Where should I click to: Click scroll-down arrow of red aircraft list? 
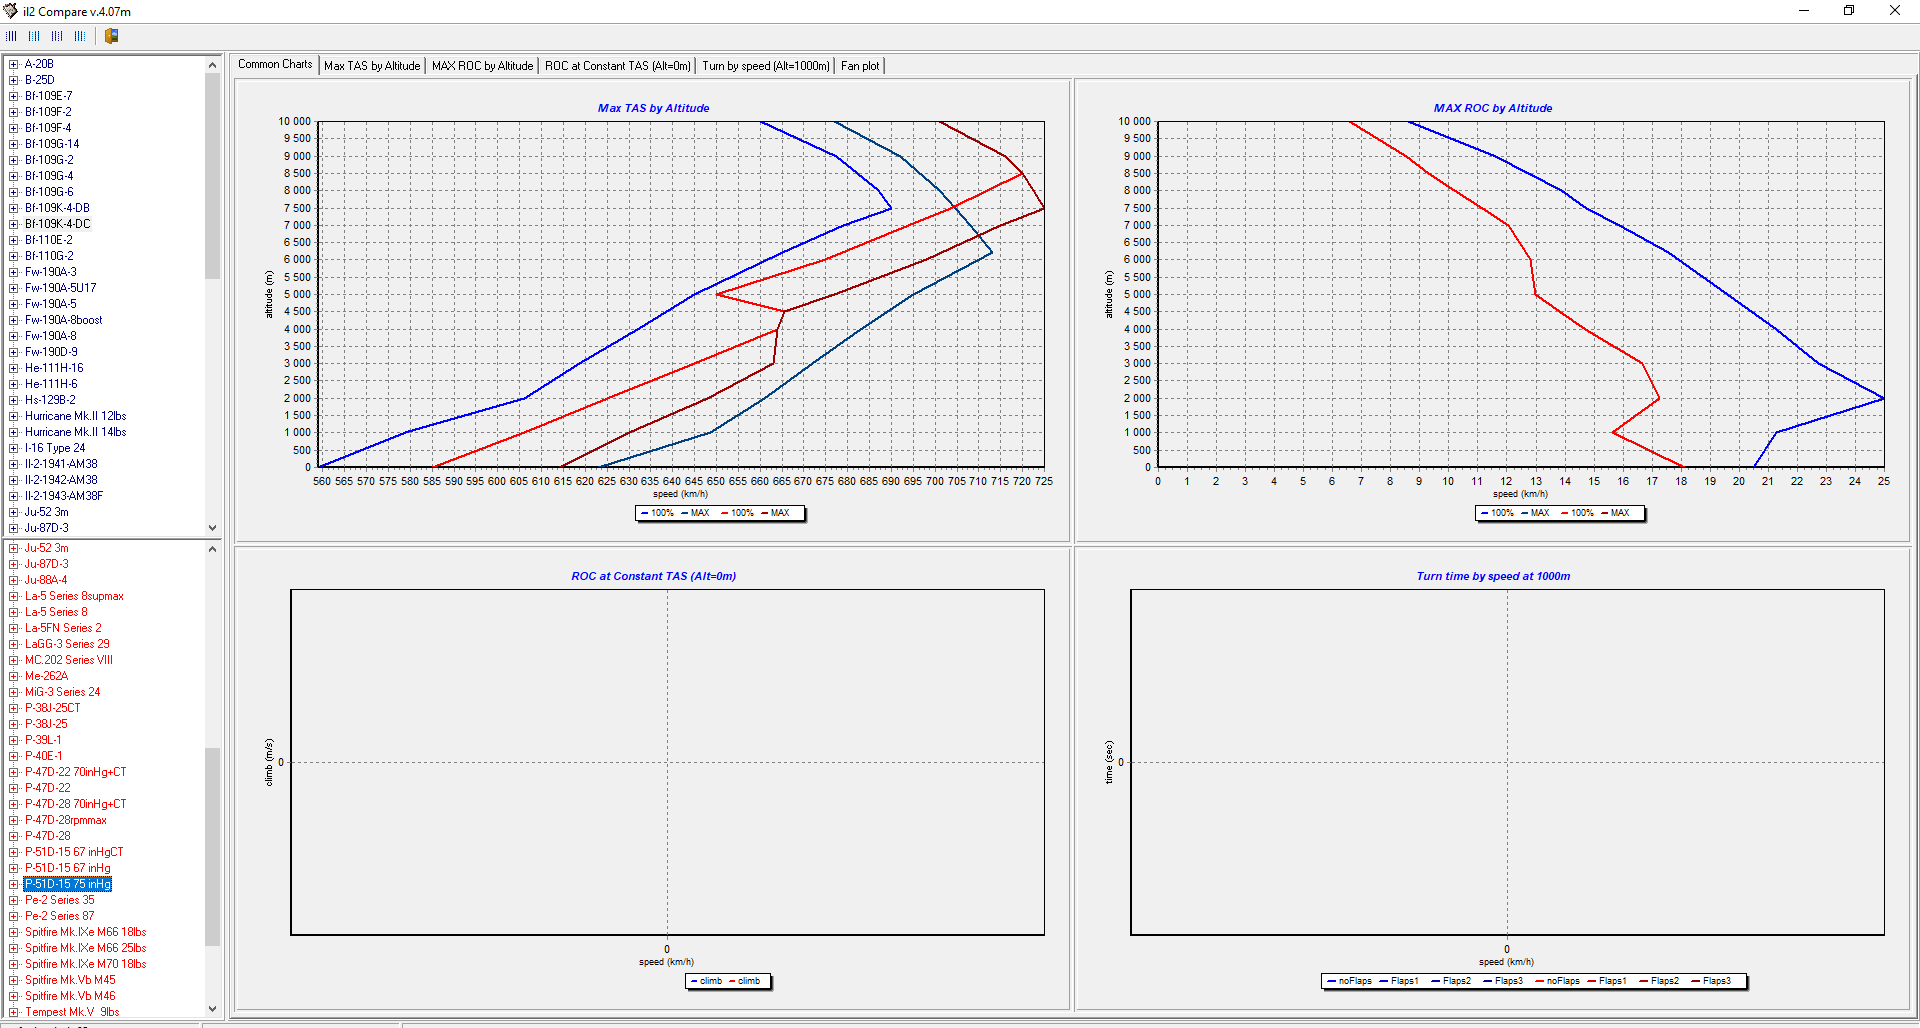click(x=212, y=1010)
